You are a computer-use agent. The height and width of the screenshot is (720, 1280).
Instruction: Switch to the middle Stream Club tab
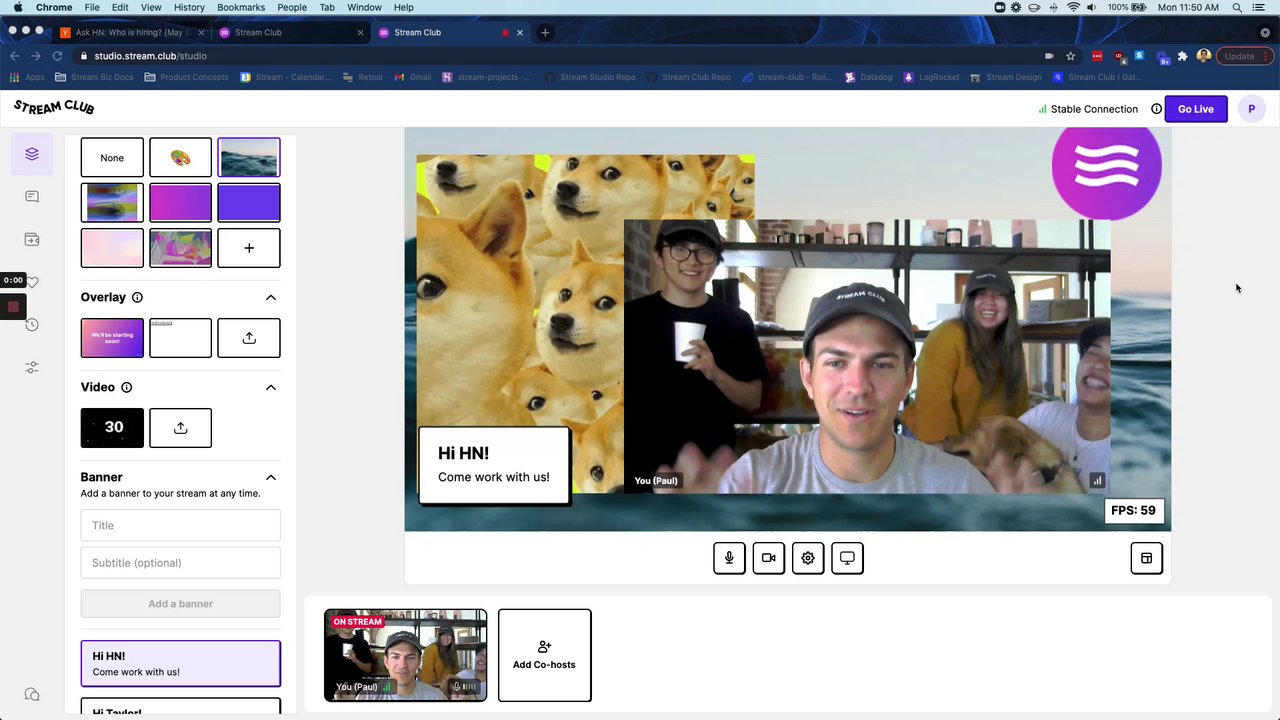point(290,32)
